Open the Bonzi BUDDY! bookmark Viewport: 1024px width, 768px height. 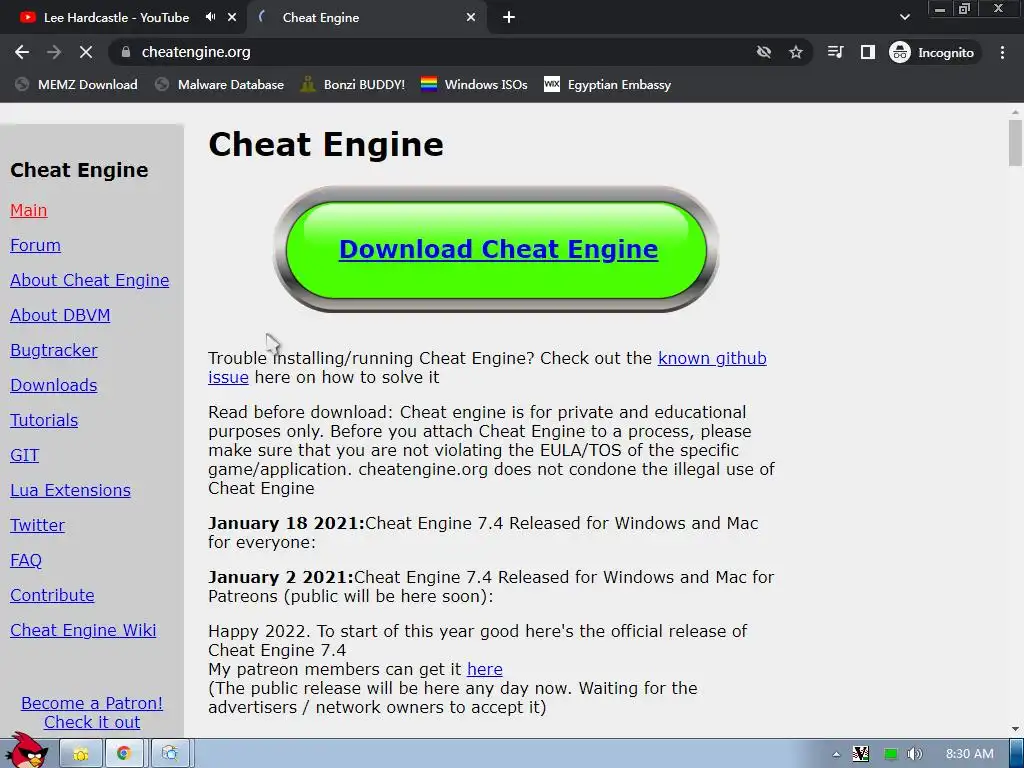point(353,85)
